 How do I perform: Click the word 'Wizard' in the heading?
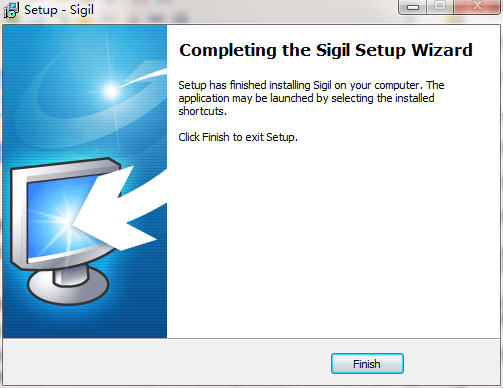(442, 50)
